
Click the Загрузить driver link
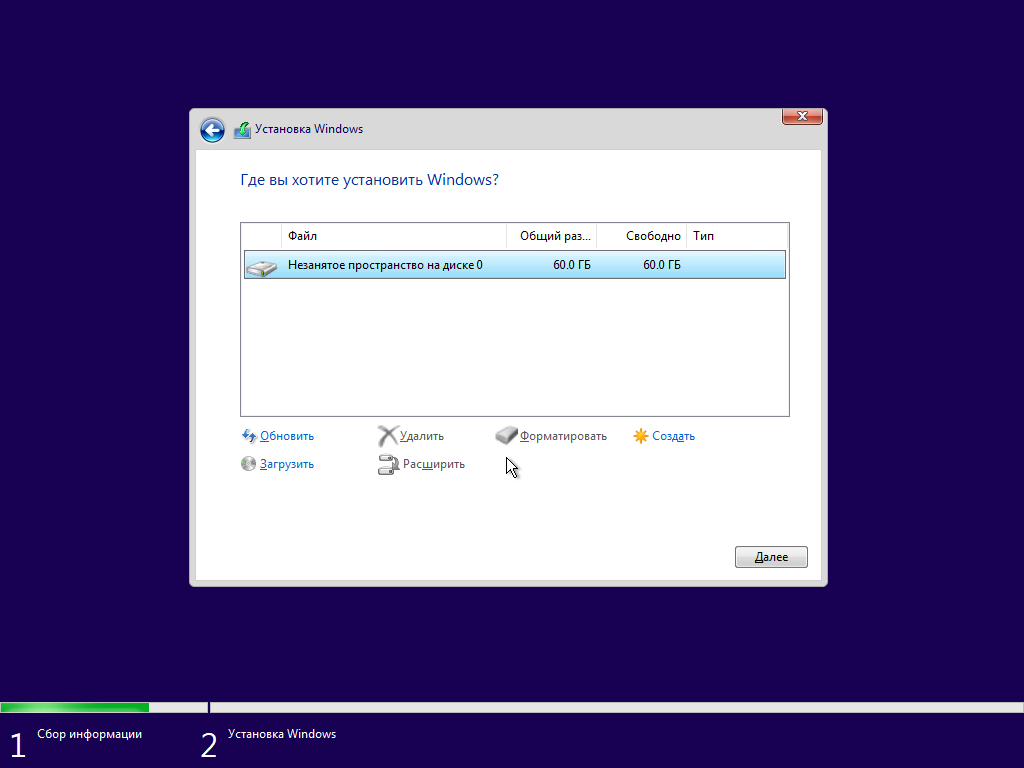tap(287, 464)
